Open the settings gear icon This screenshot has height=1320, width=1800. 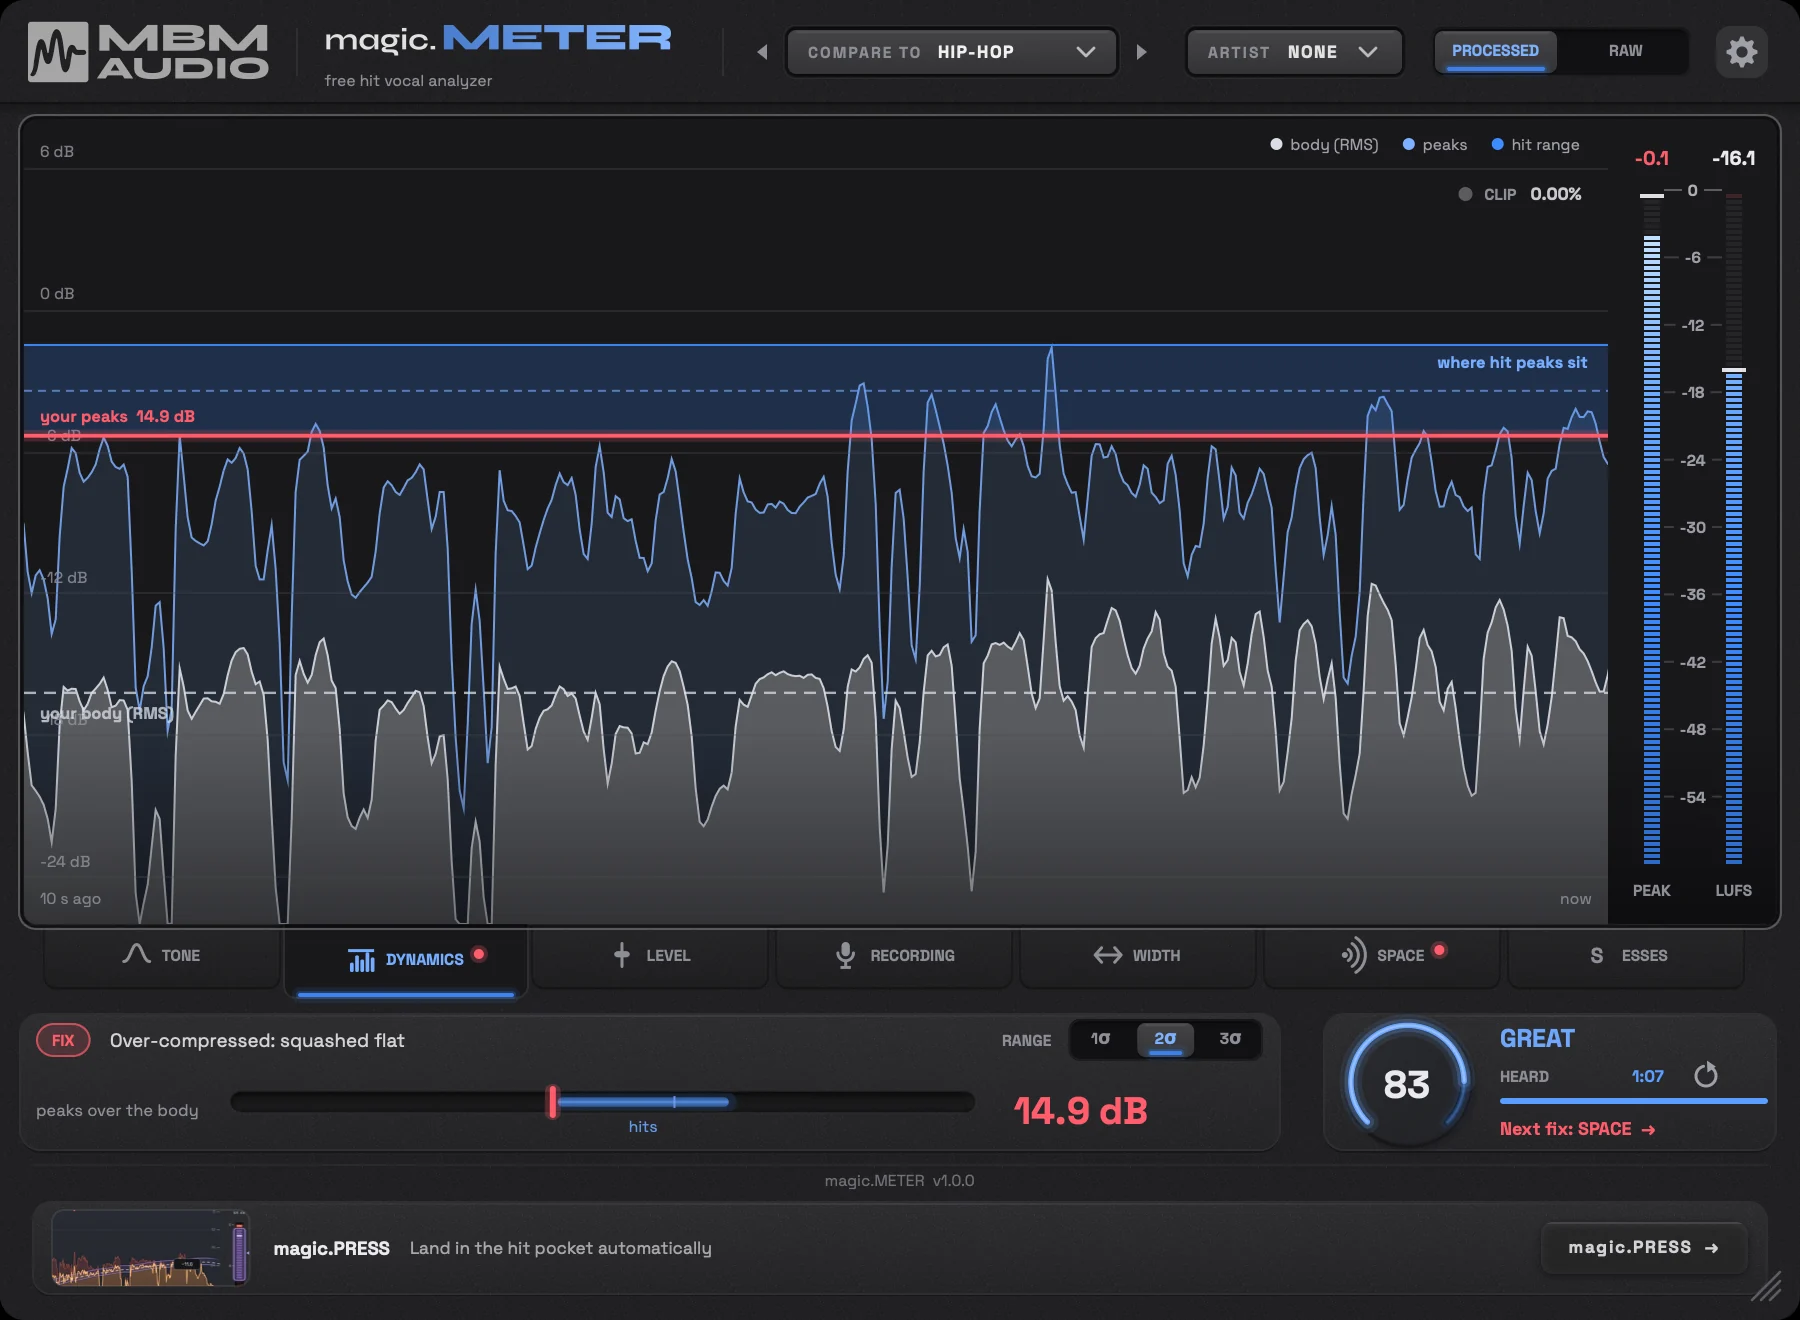pos(1741,52)
